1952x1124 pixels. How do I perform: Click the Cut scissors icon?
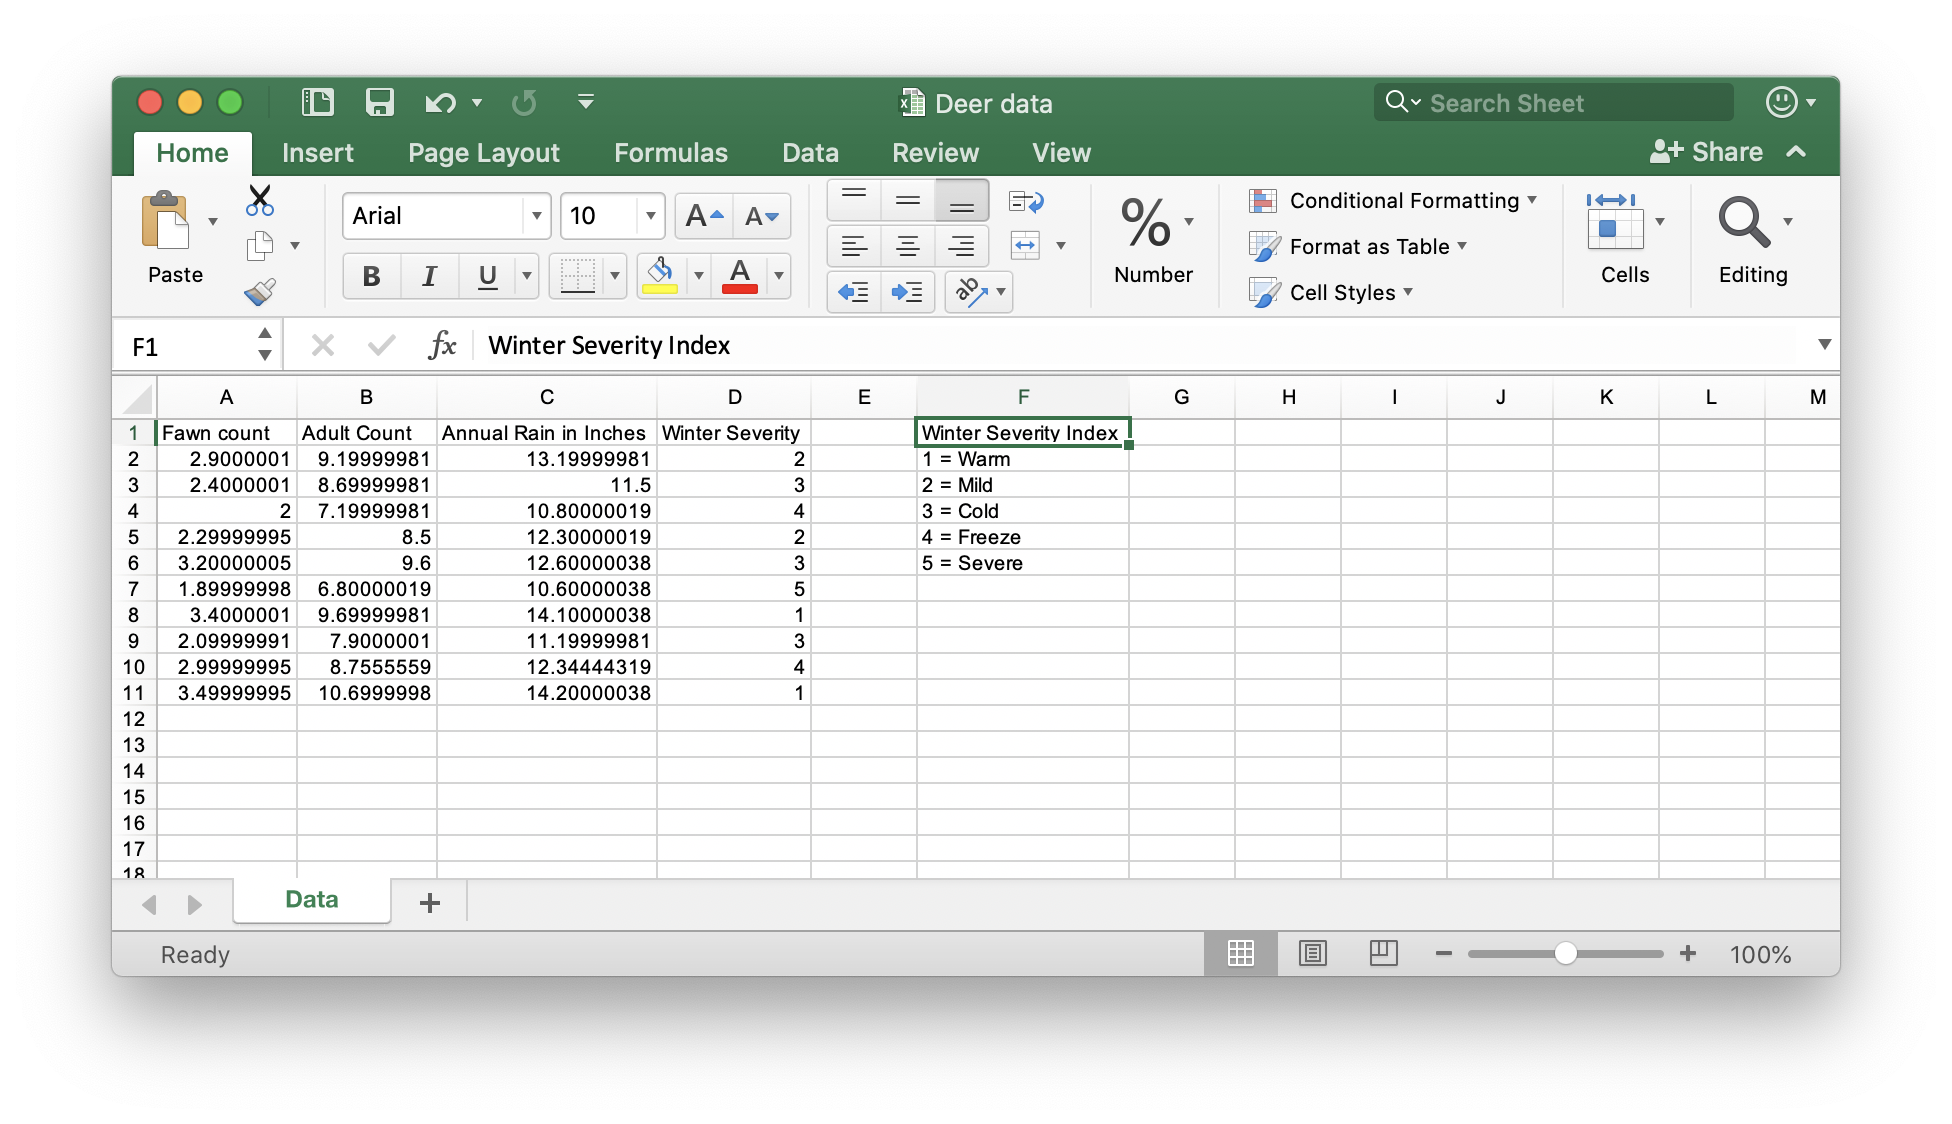259,200
